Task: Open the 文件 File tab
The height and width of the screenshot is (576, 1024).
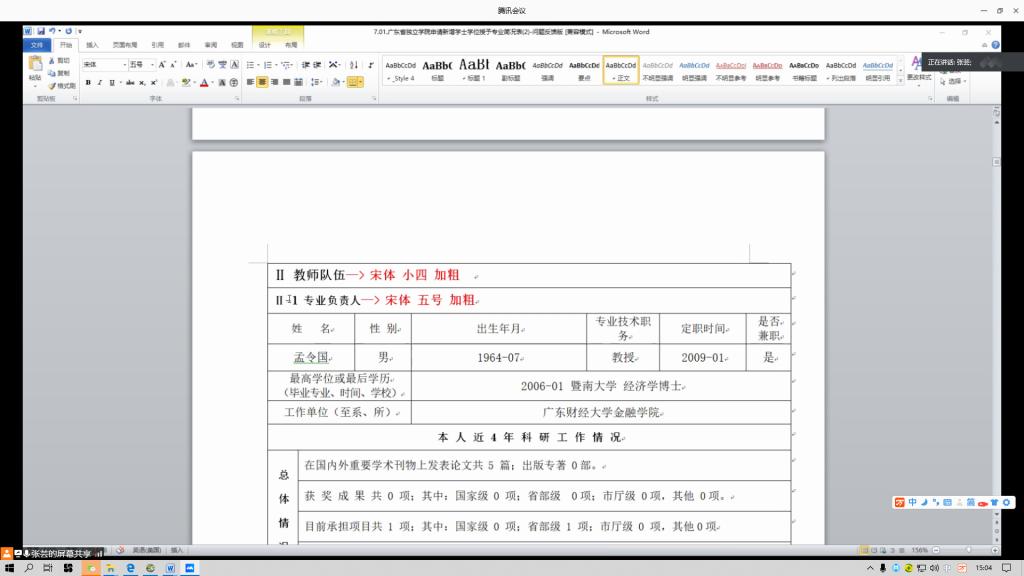Action: point(37,45)
